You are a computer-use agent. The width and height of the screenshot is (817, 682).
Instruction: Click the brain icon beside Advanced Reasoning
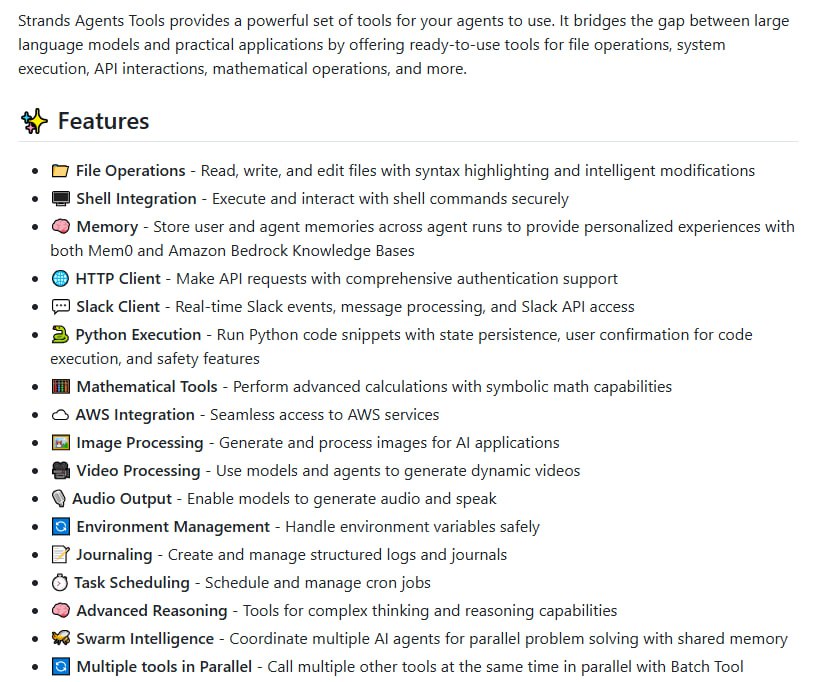60,611
